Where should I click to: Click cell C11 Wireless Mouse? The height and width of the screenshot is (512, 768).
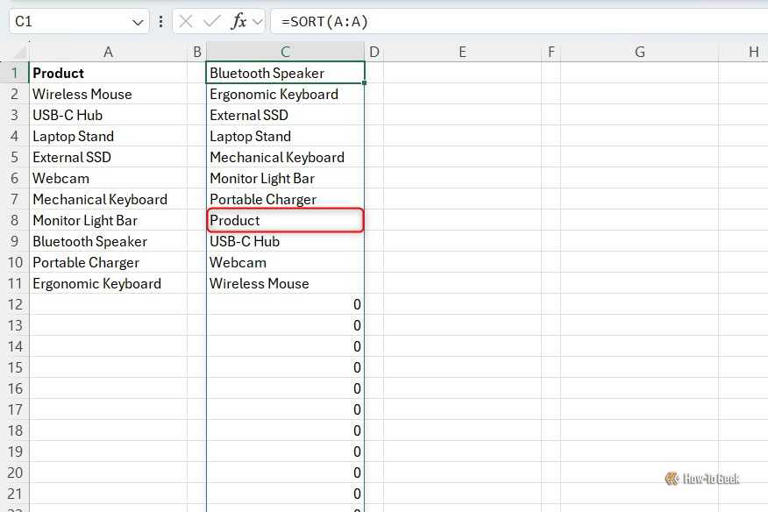pyautogui.click(x=286, y=284)
